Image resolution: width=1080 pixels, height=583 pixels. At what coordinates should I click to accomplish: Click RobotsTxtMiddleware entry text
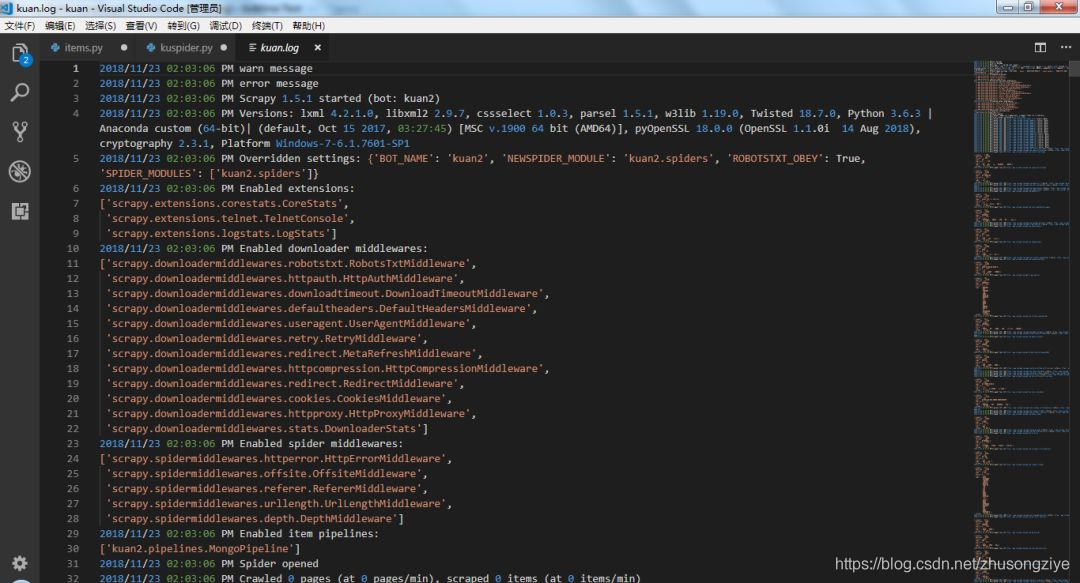click(x=288, y=263)
